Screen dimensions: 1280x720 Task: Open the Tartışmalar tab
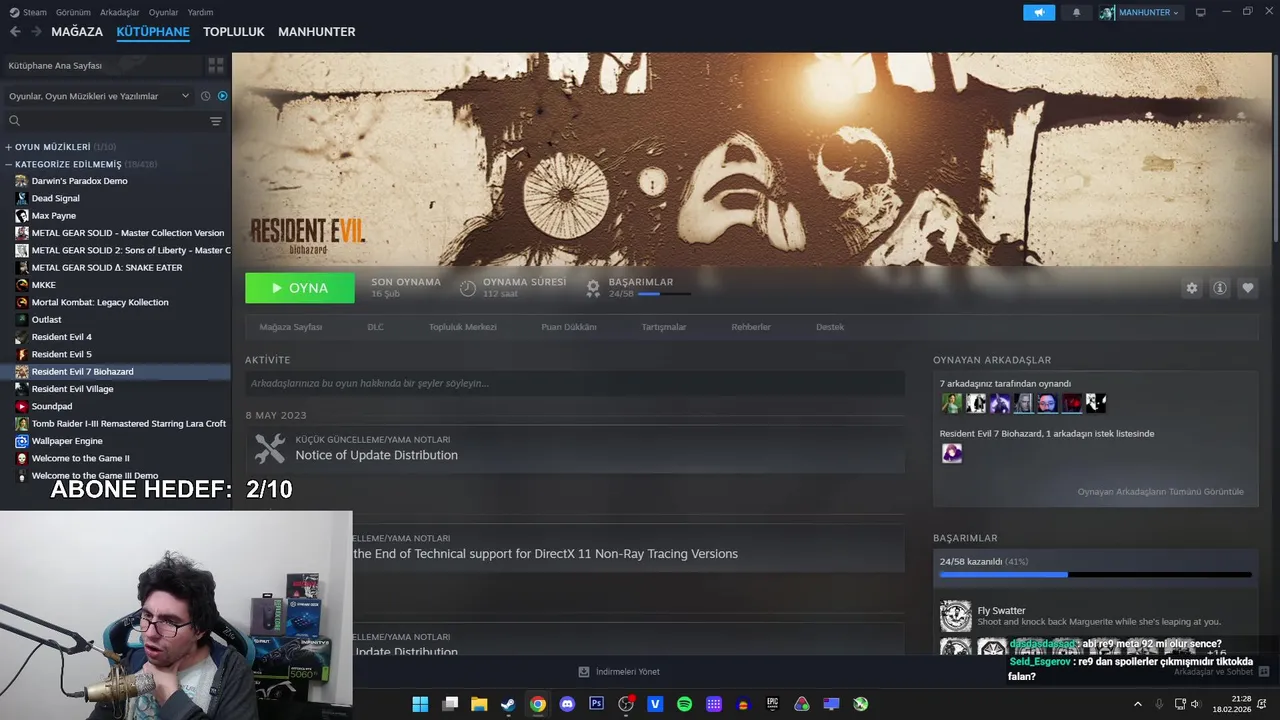[x=664, y=327]
